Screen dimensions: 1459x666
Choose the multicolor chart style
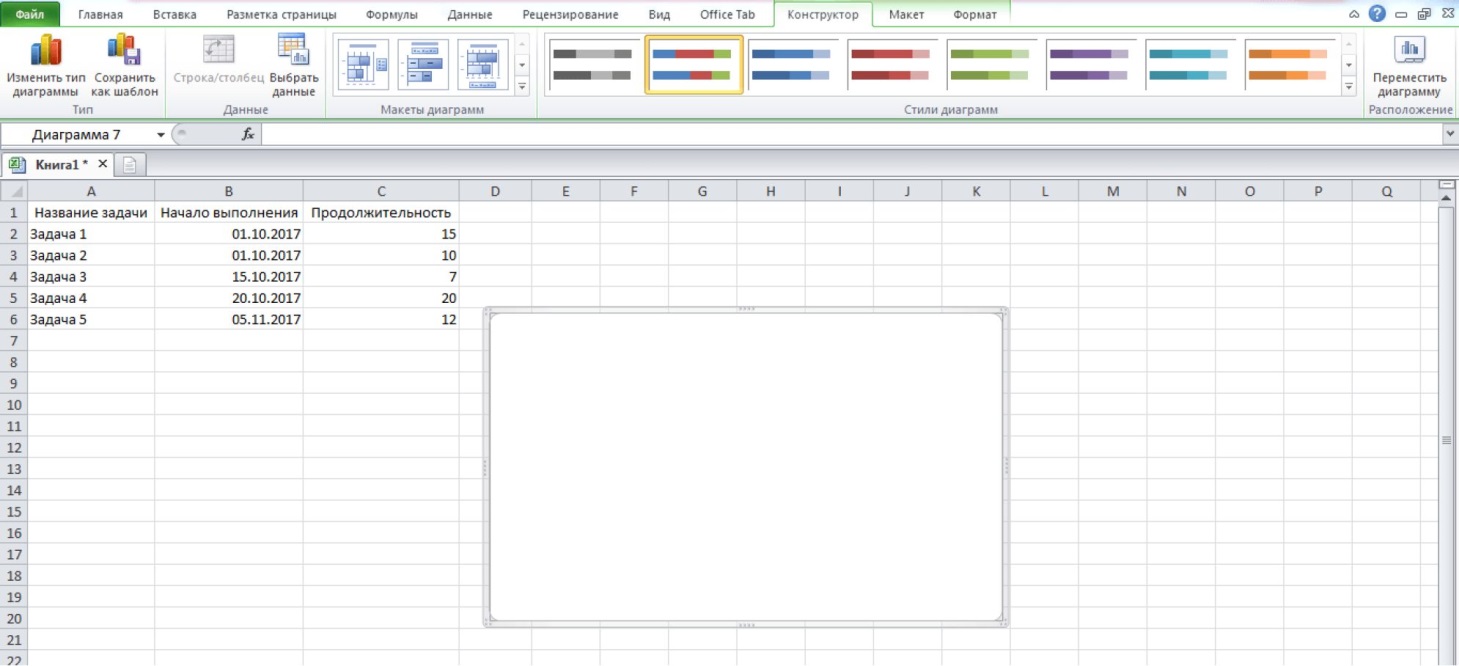click(x=694, y=65)
